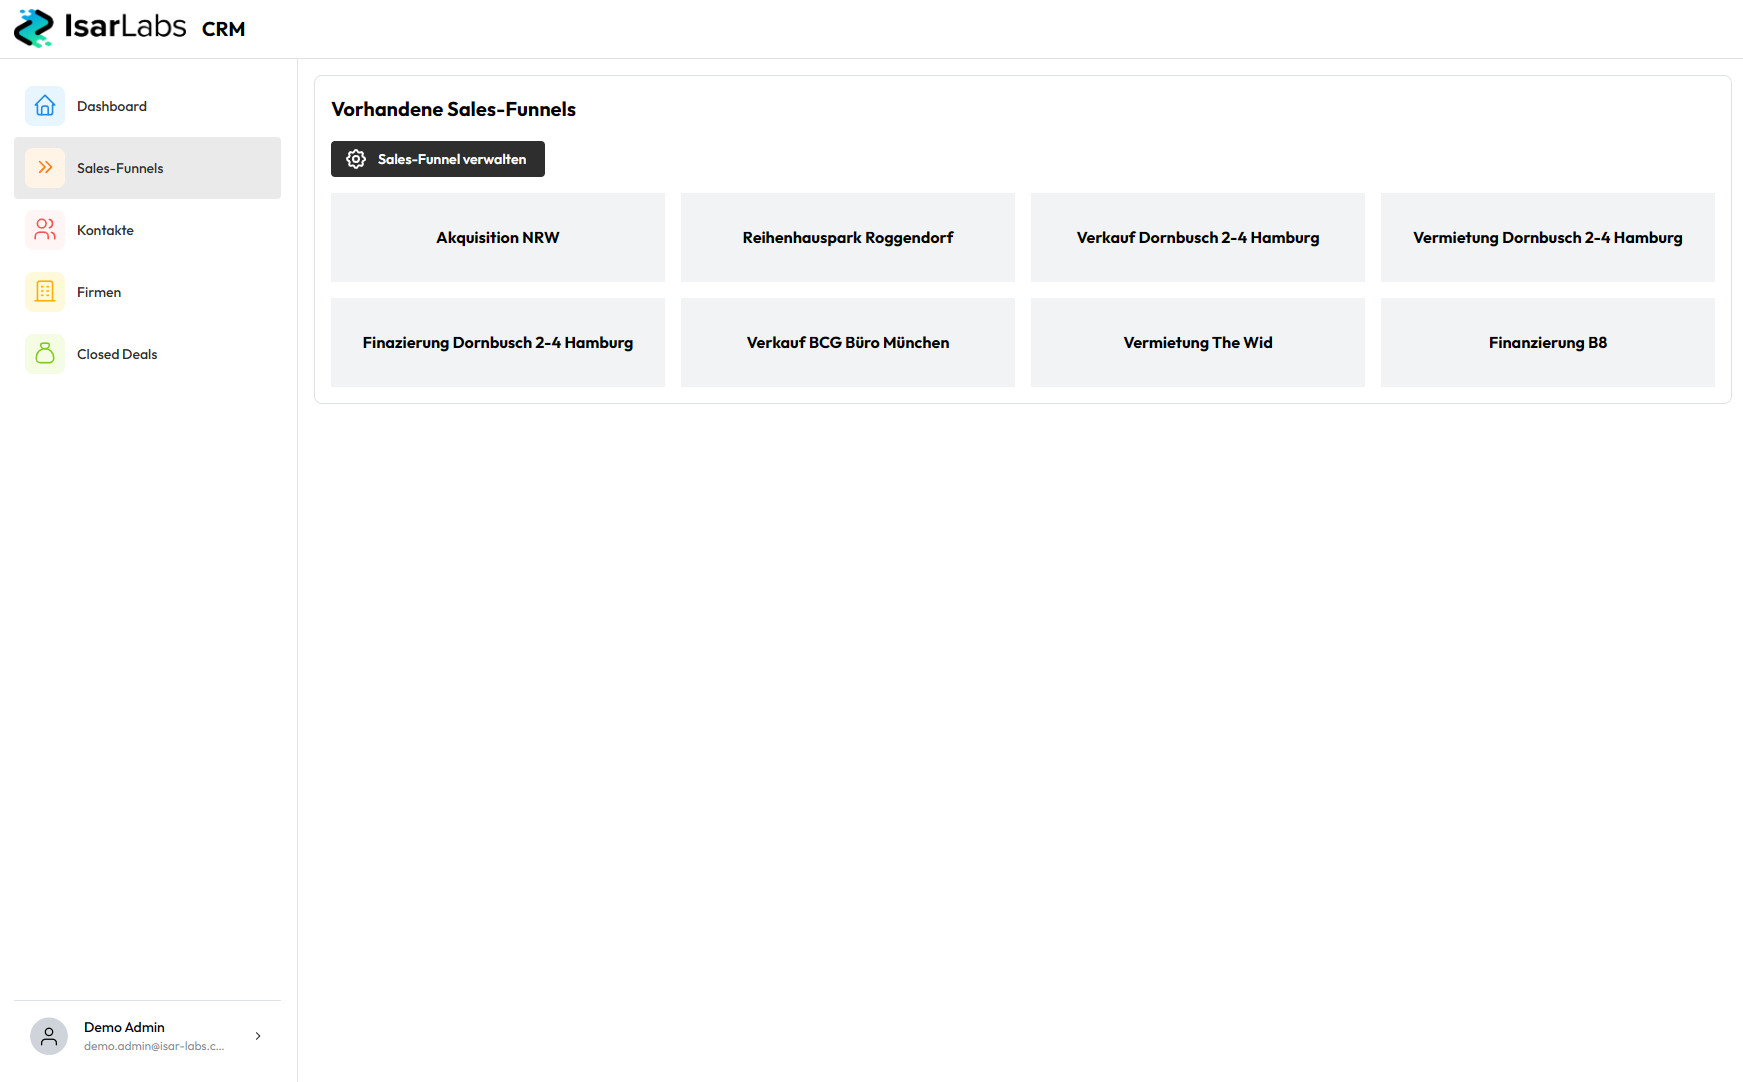1743x1082 pixels.
Task: Click the Sales-Funnel verwalten button
Action: [437, 158]
